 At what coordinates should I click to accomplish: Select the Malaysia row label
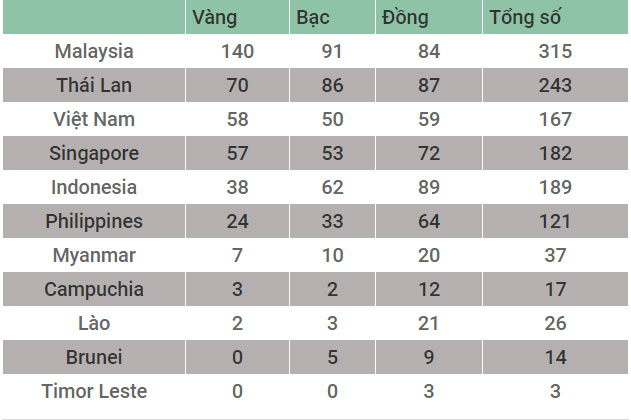pos(94,51)
